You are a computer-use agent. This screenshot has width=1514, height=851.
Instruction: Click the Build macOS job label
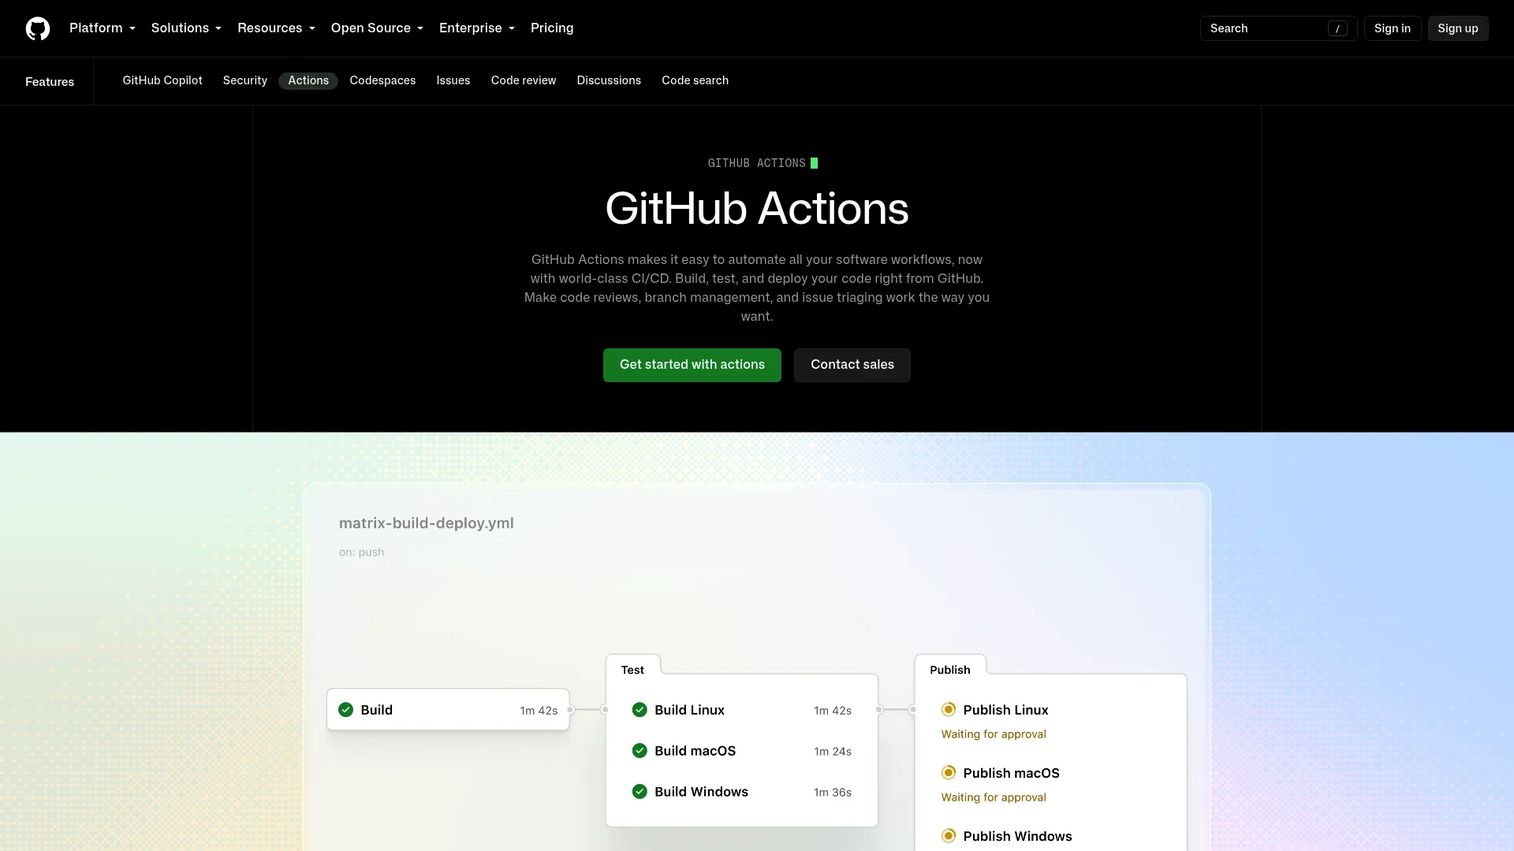coord(695,751)
